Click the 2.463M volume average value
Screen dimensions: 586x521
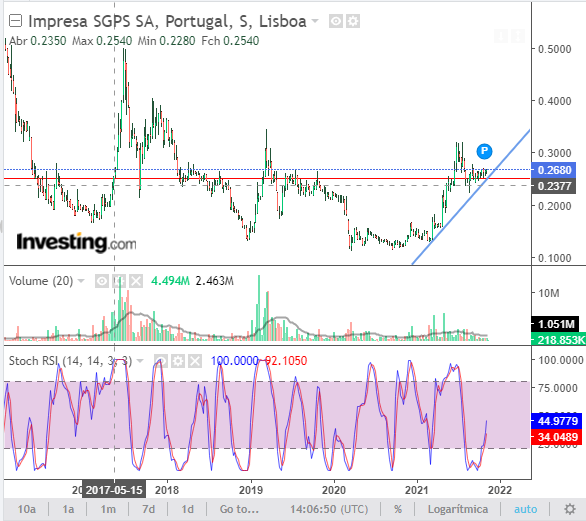click(215, 281)
